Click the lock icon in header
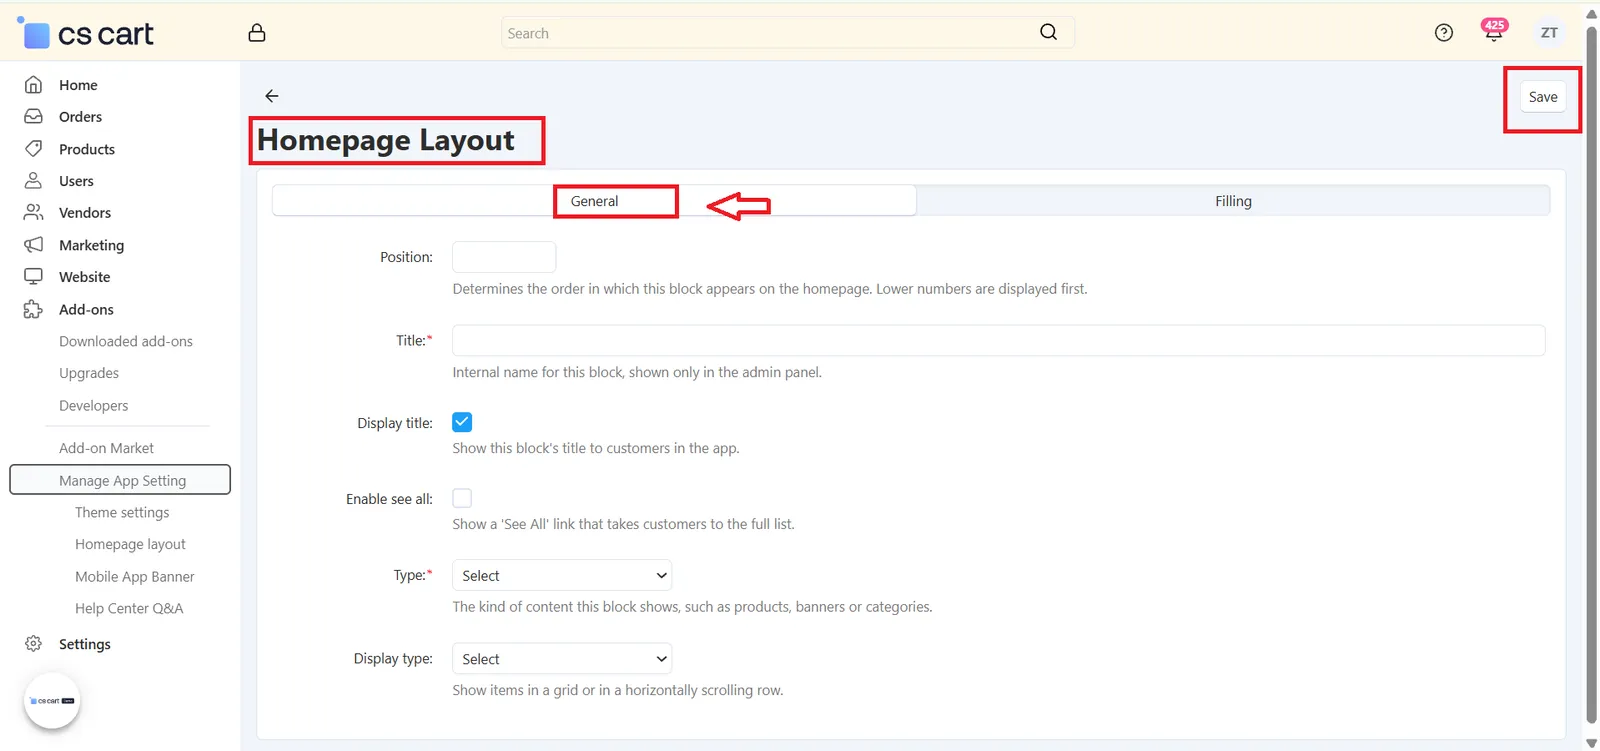This screenshot has width=1600, height=751. click(257, 33)
